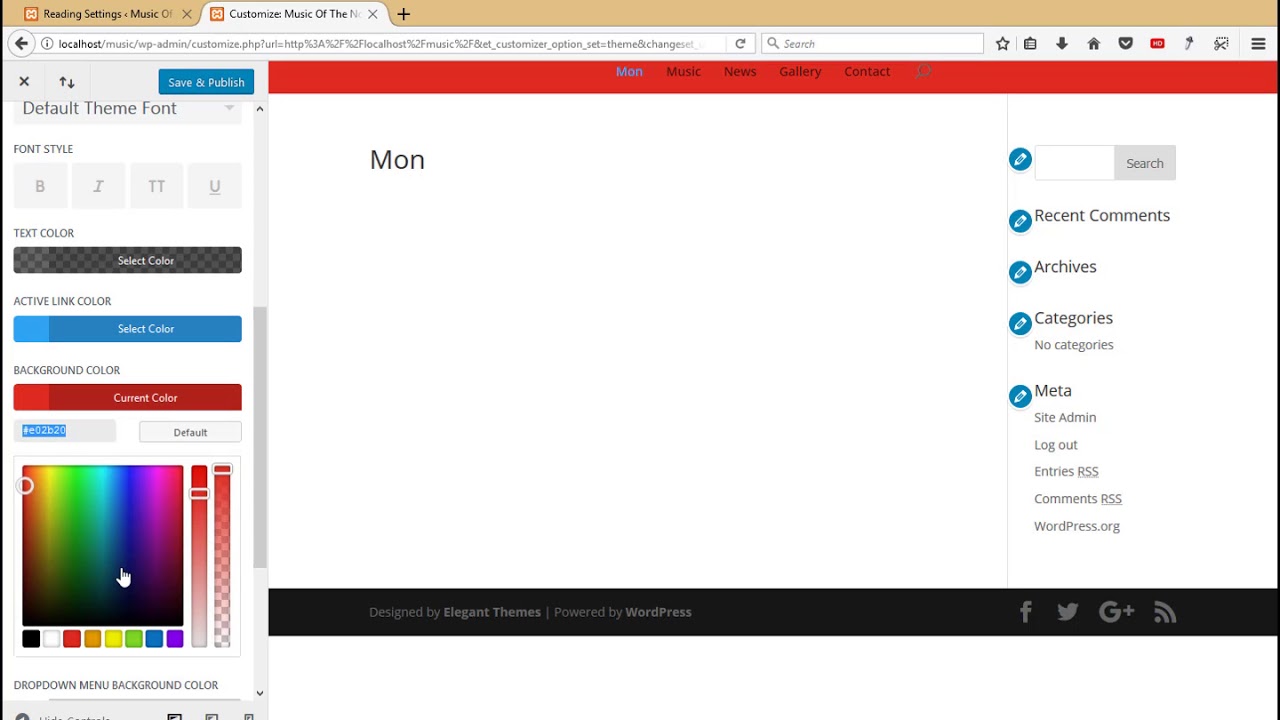Click the search magnifier in red header
The width and height of the screenshot is (1280, 720).
923,71
